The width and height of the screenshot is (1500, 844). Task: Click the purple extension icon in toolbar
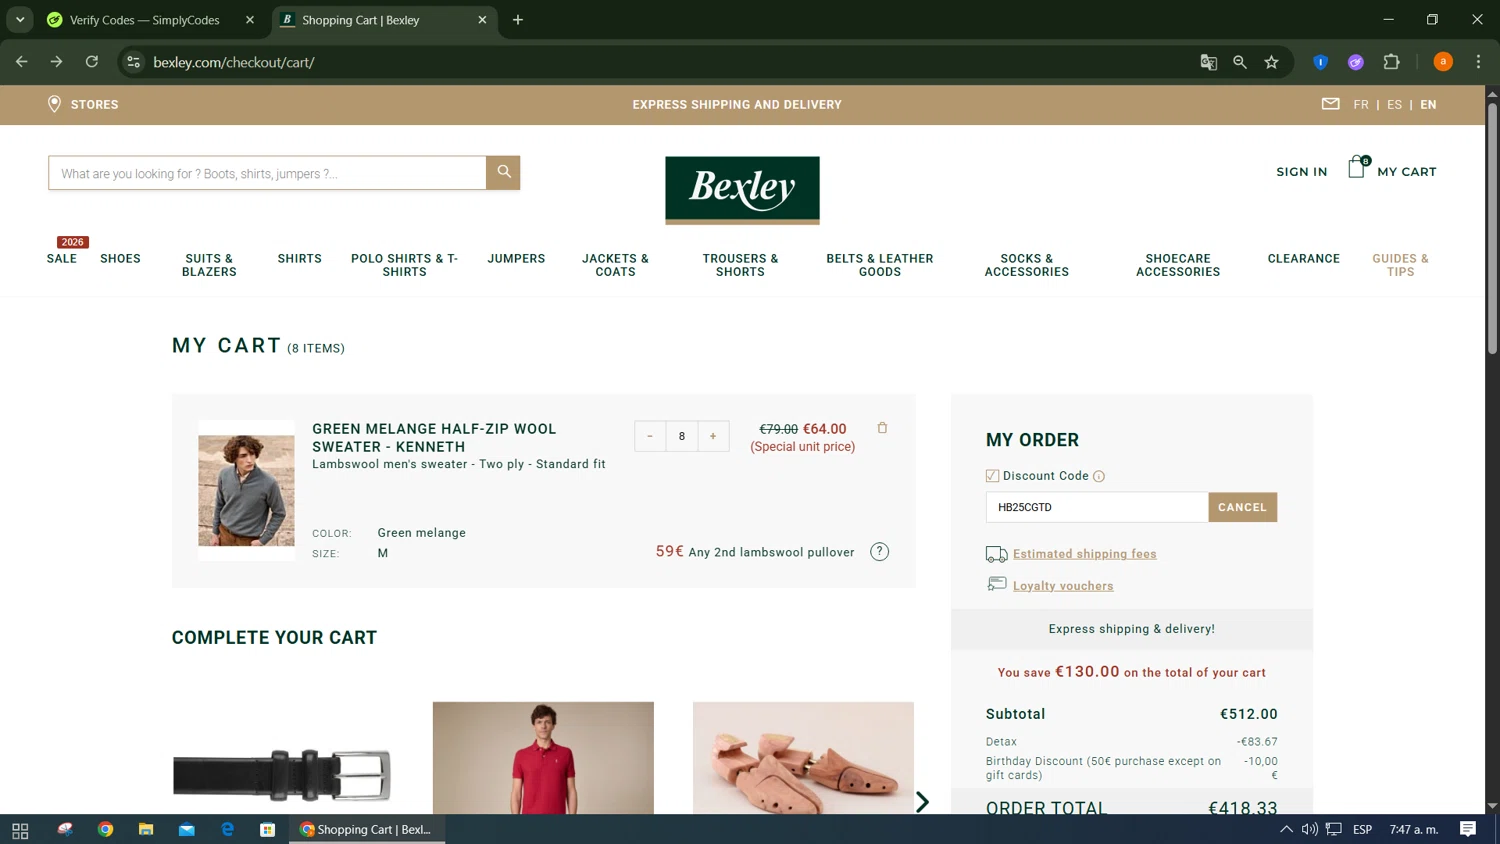1356,62
